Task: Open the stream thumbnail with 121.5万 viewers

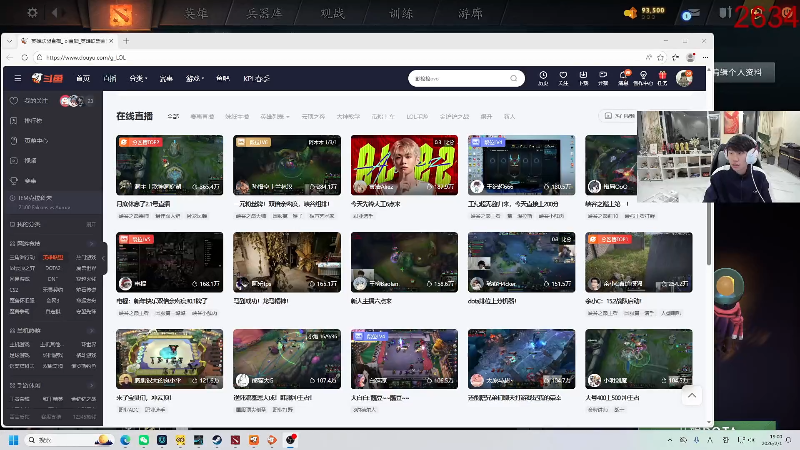Action: tap(169, 359)
